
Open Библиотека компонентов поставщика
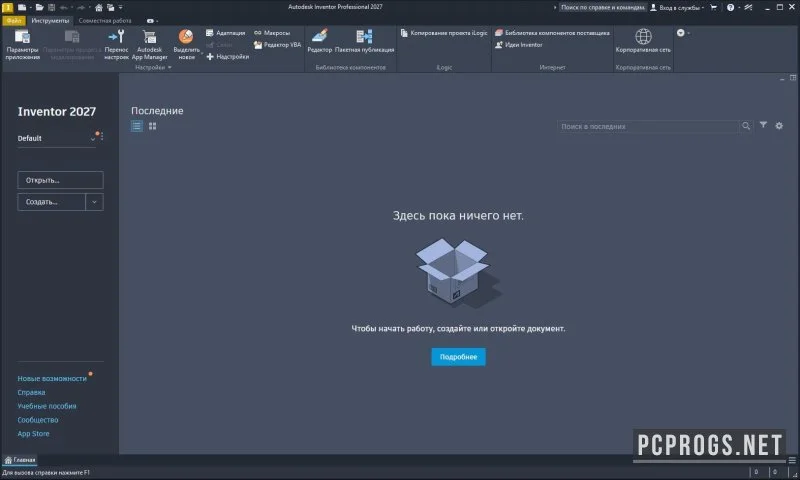point(553,33)
